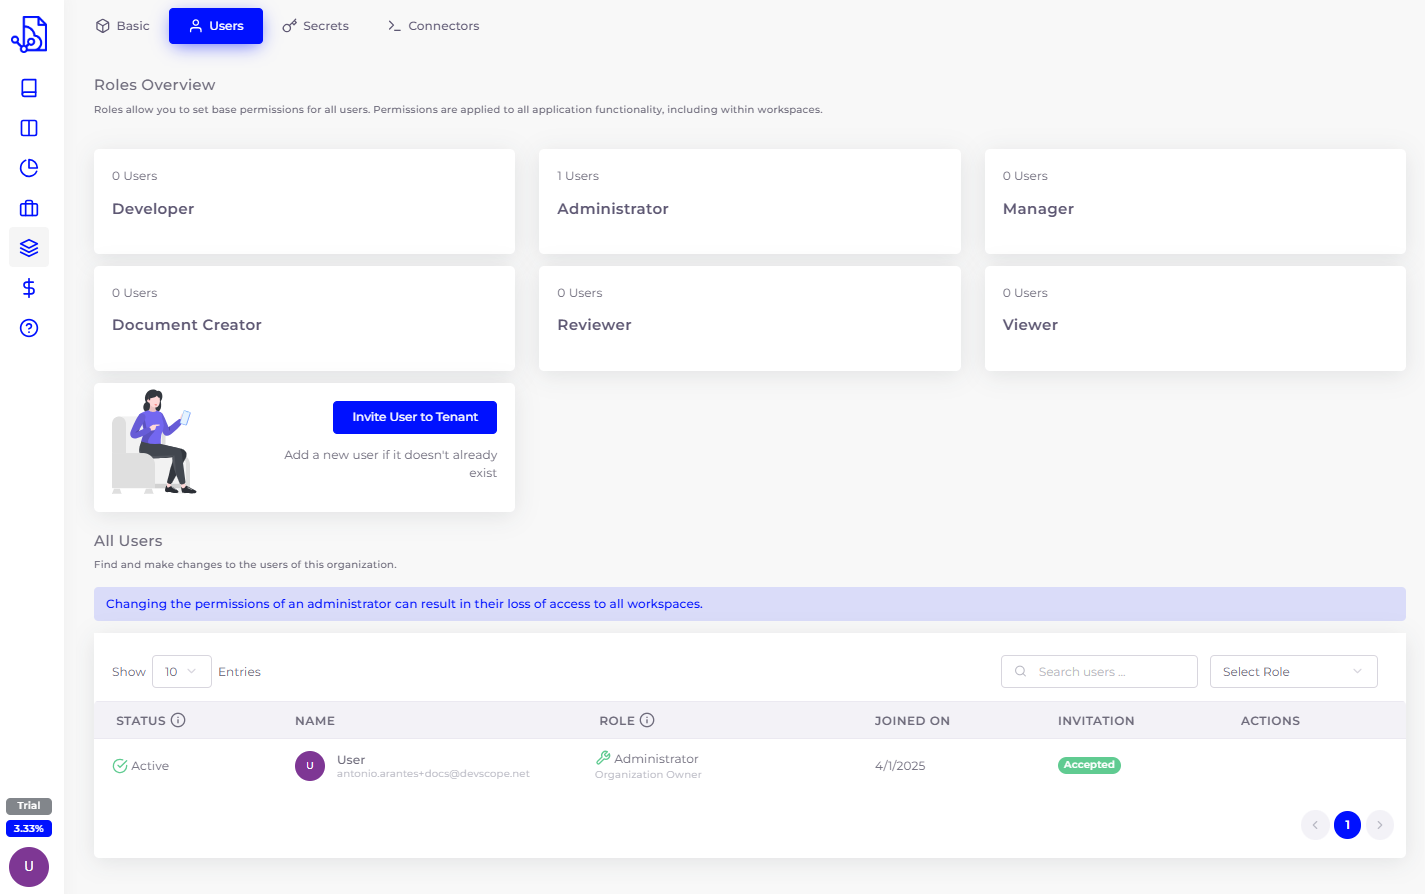The width and height of the screenshot is (1425, 894).
Task: Open the user avatar menu at bottom left
Action: pos(29,866)
